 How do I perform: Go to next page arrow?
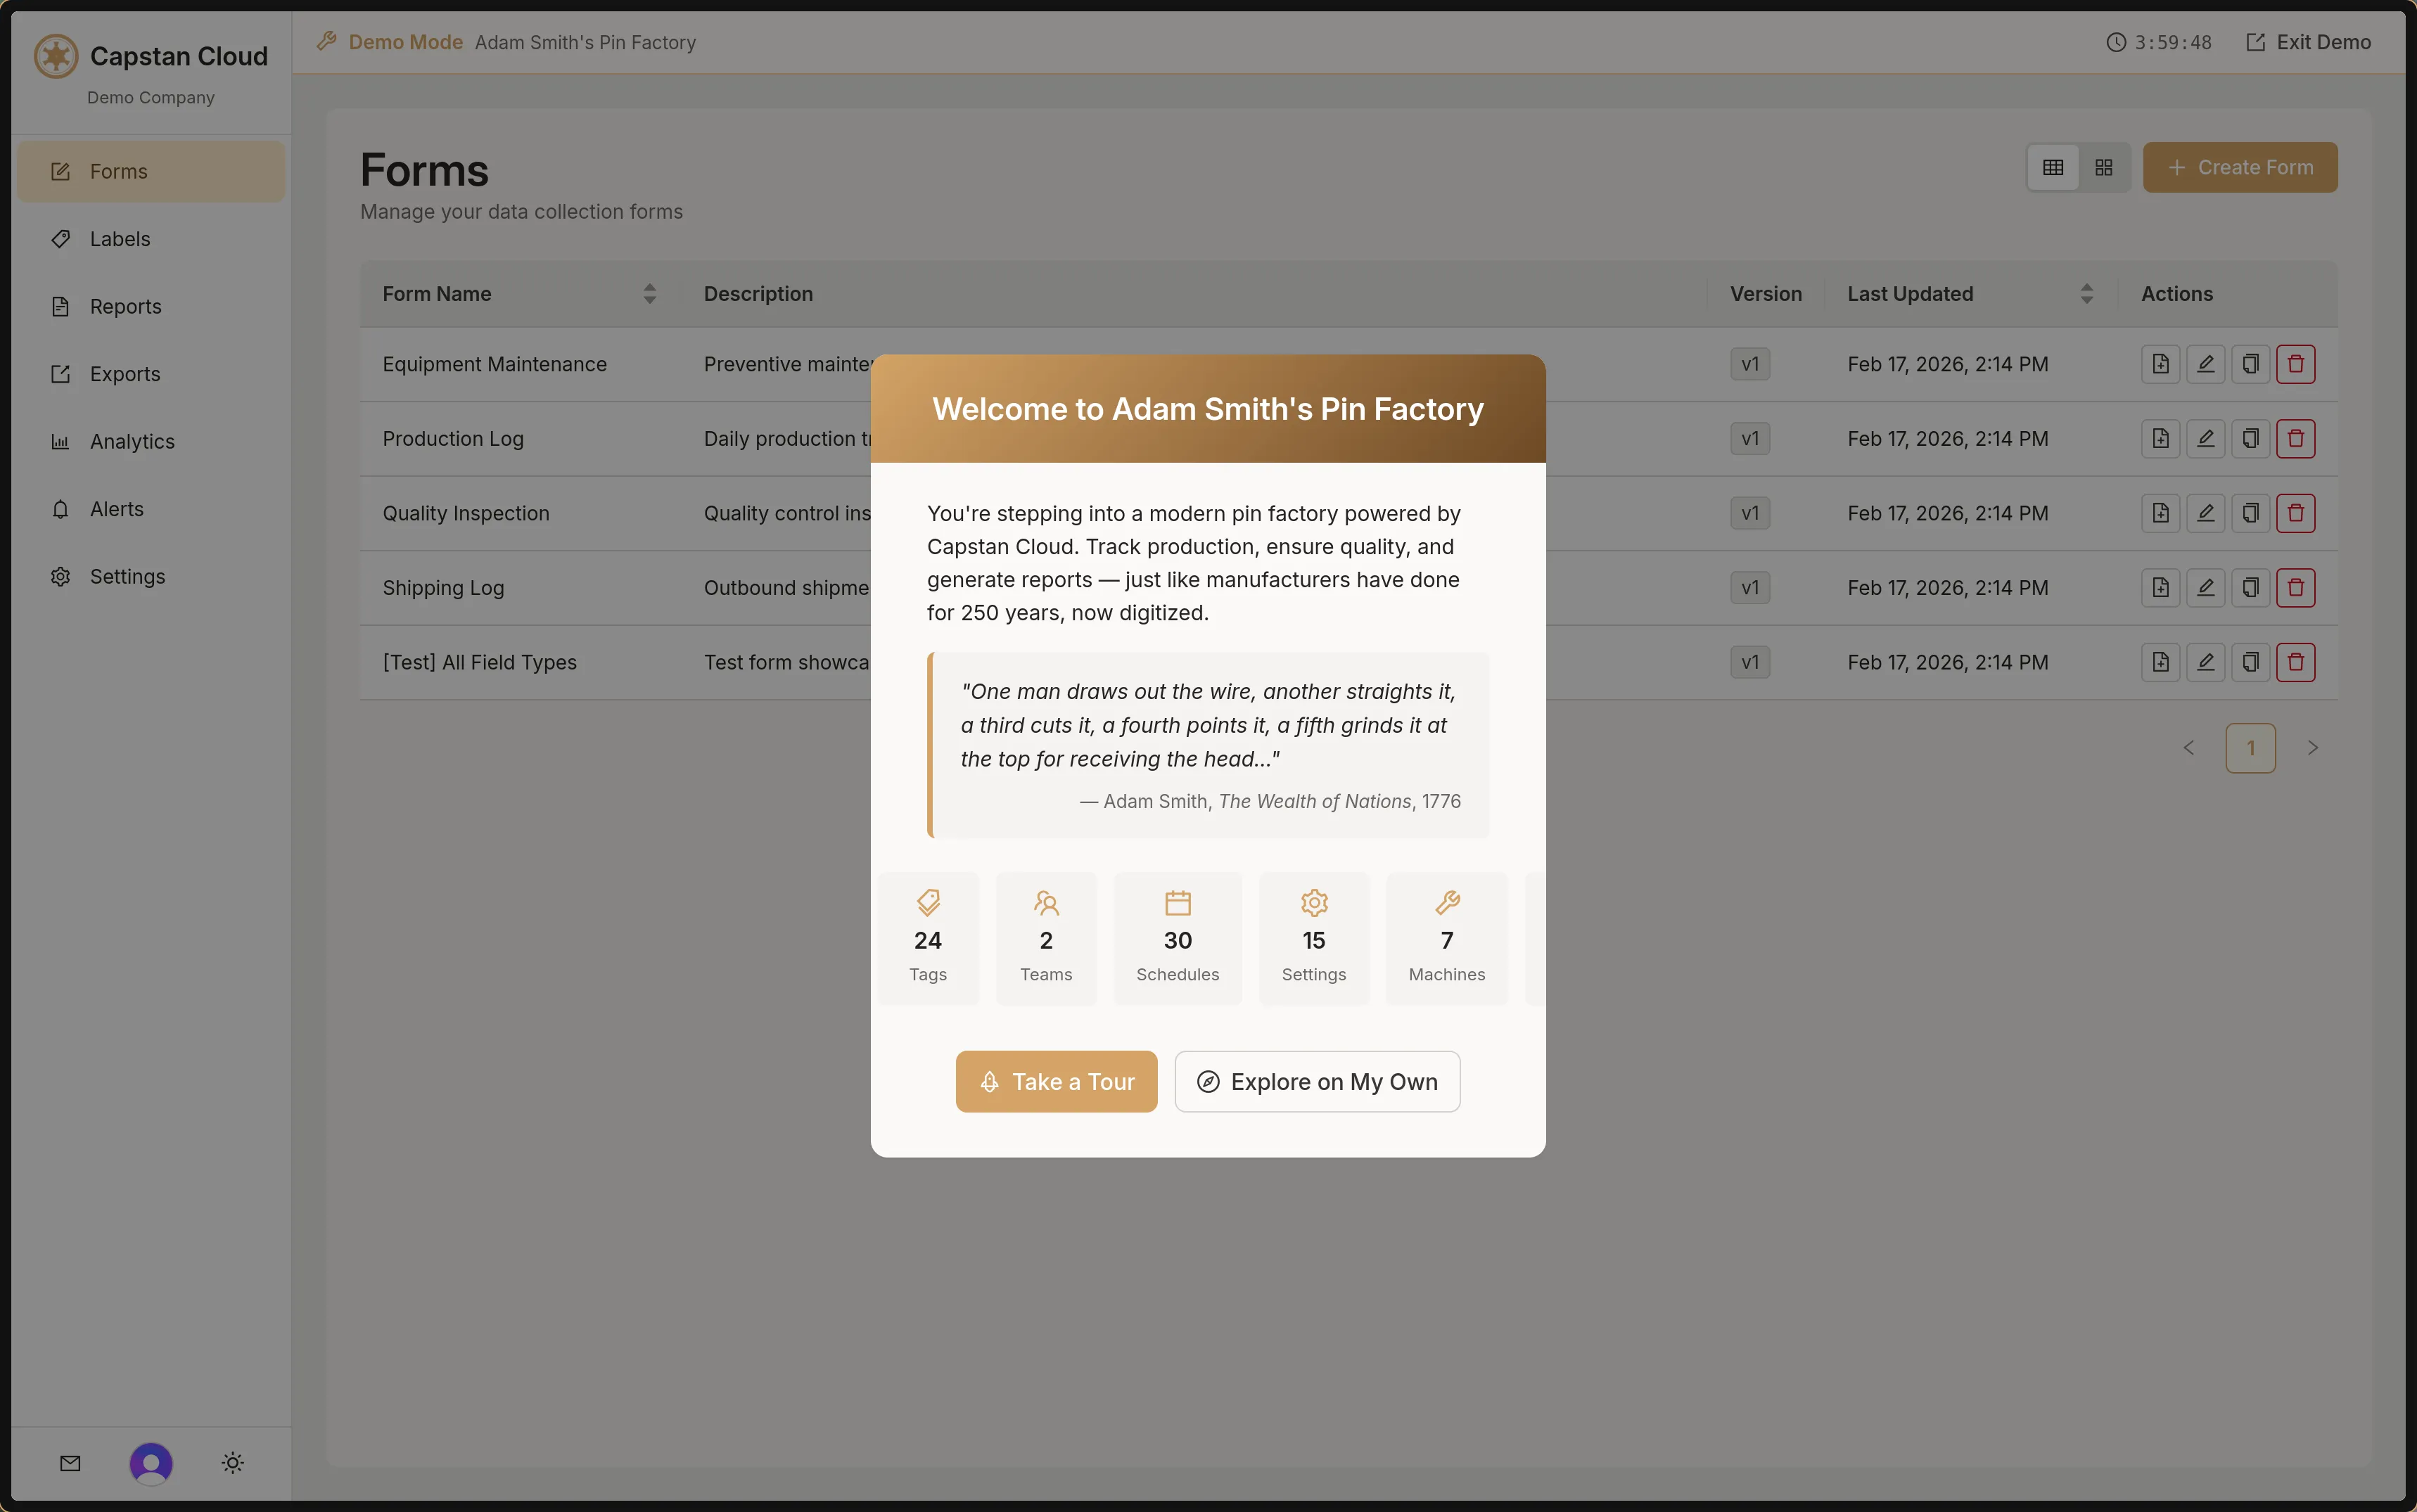tap(2312, 748)
